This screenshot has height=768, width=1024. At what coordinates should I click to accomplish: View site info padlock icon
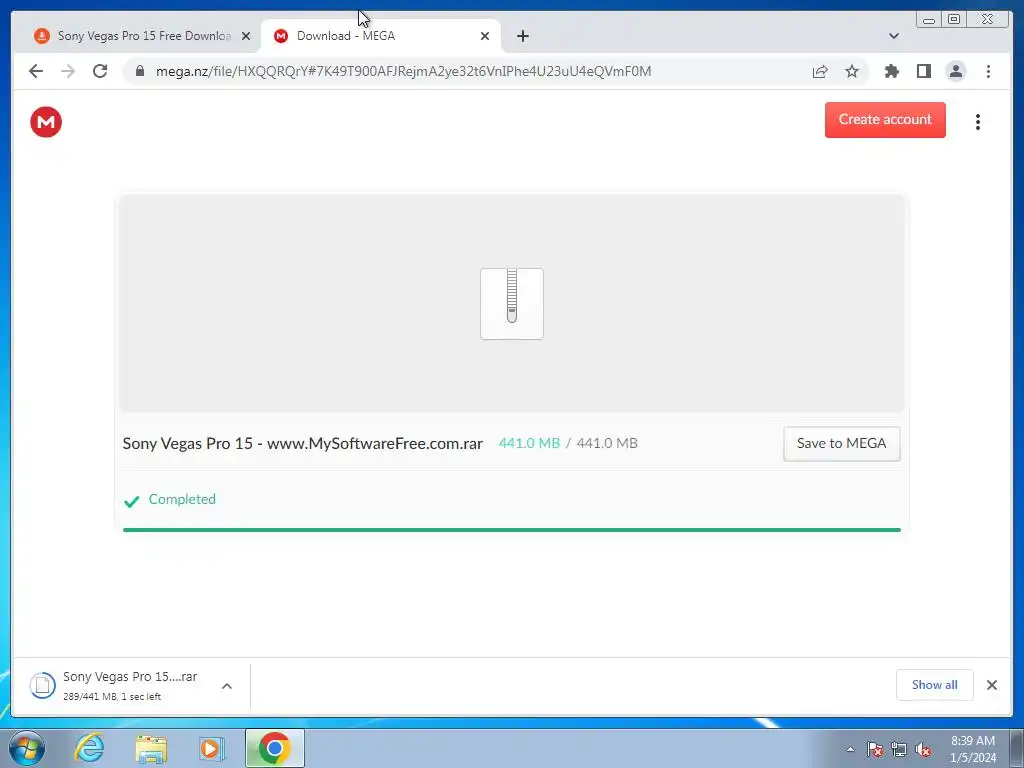coord(140,71)
